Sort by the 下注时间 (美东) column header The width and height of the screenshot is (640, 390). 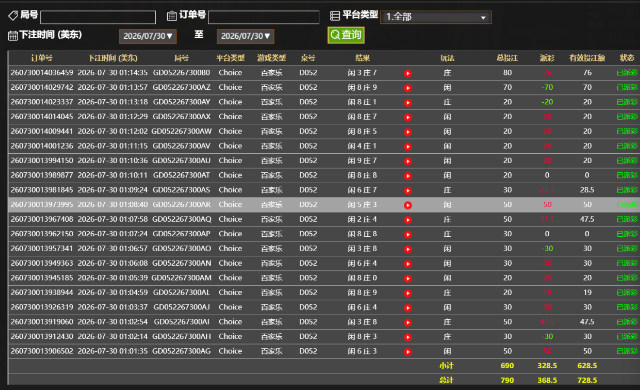113,58
